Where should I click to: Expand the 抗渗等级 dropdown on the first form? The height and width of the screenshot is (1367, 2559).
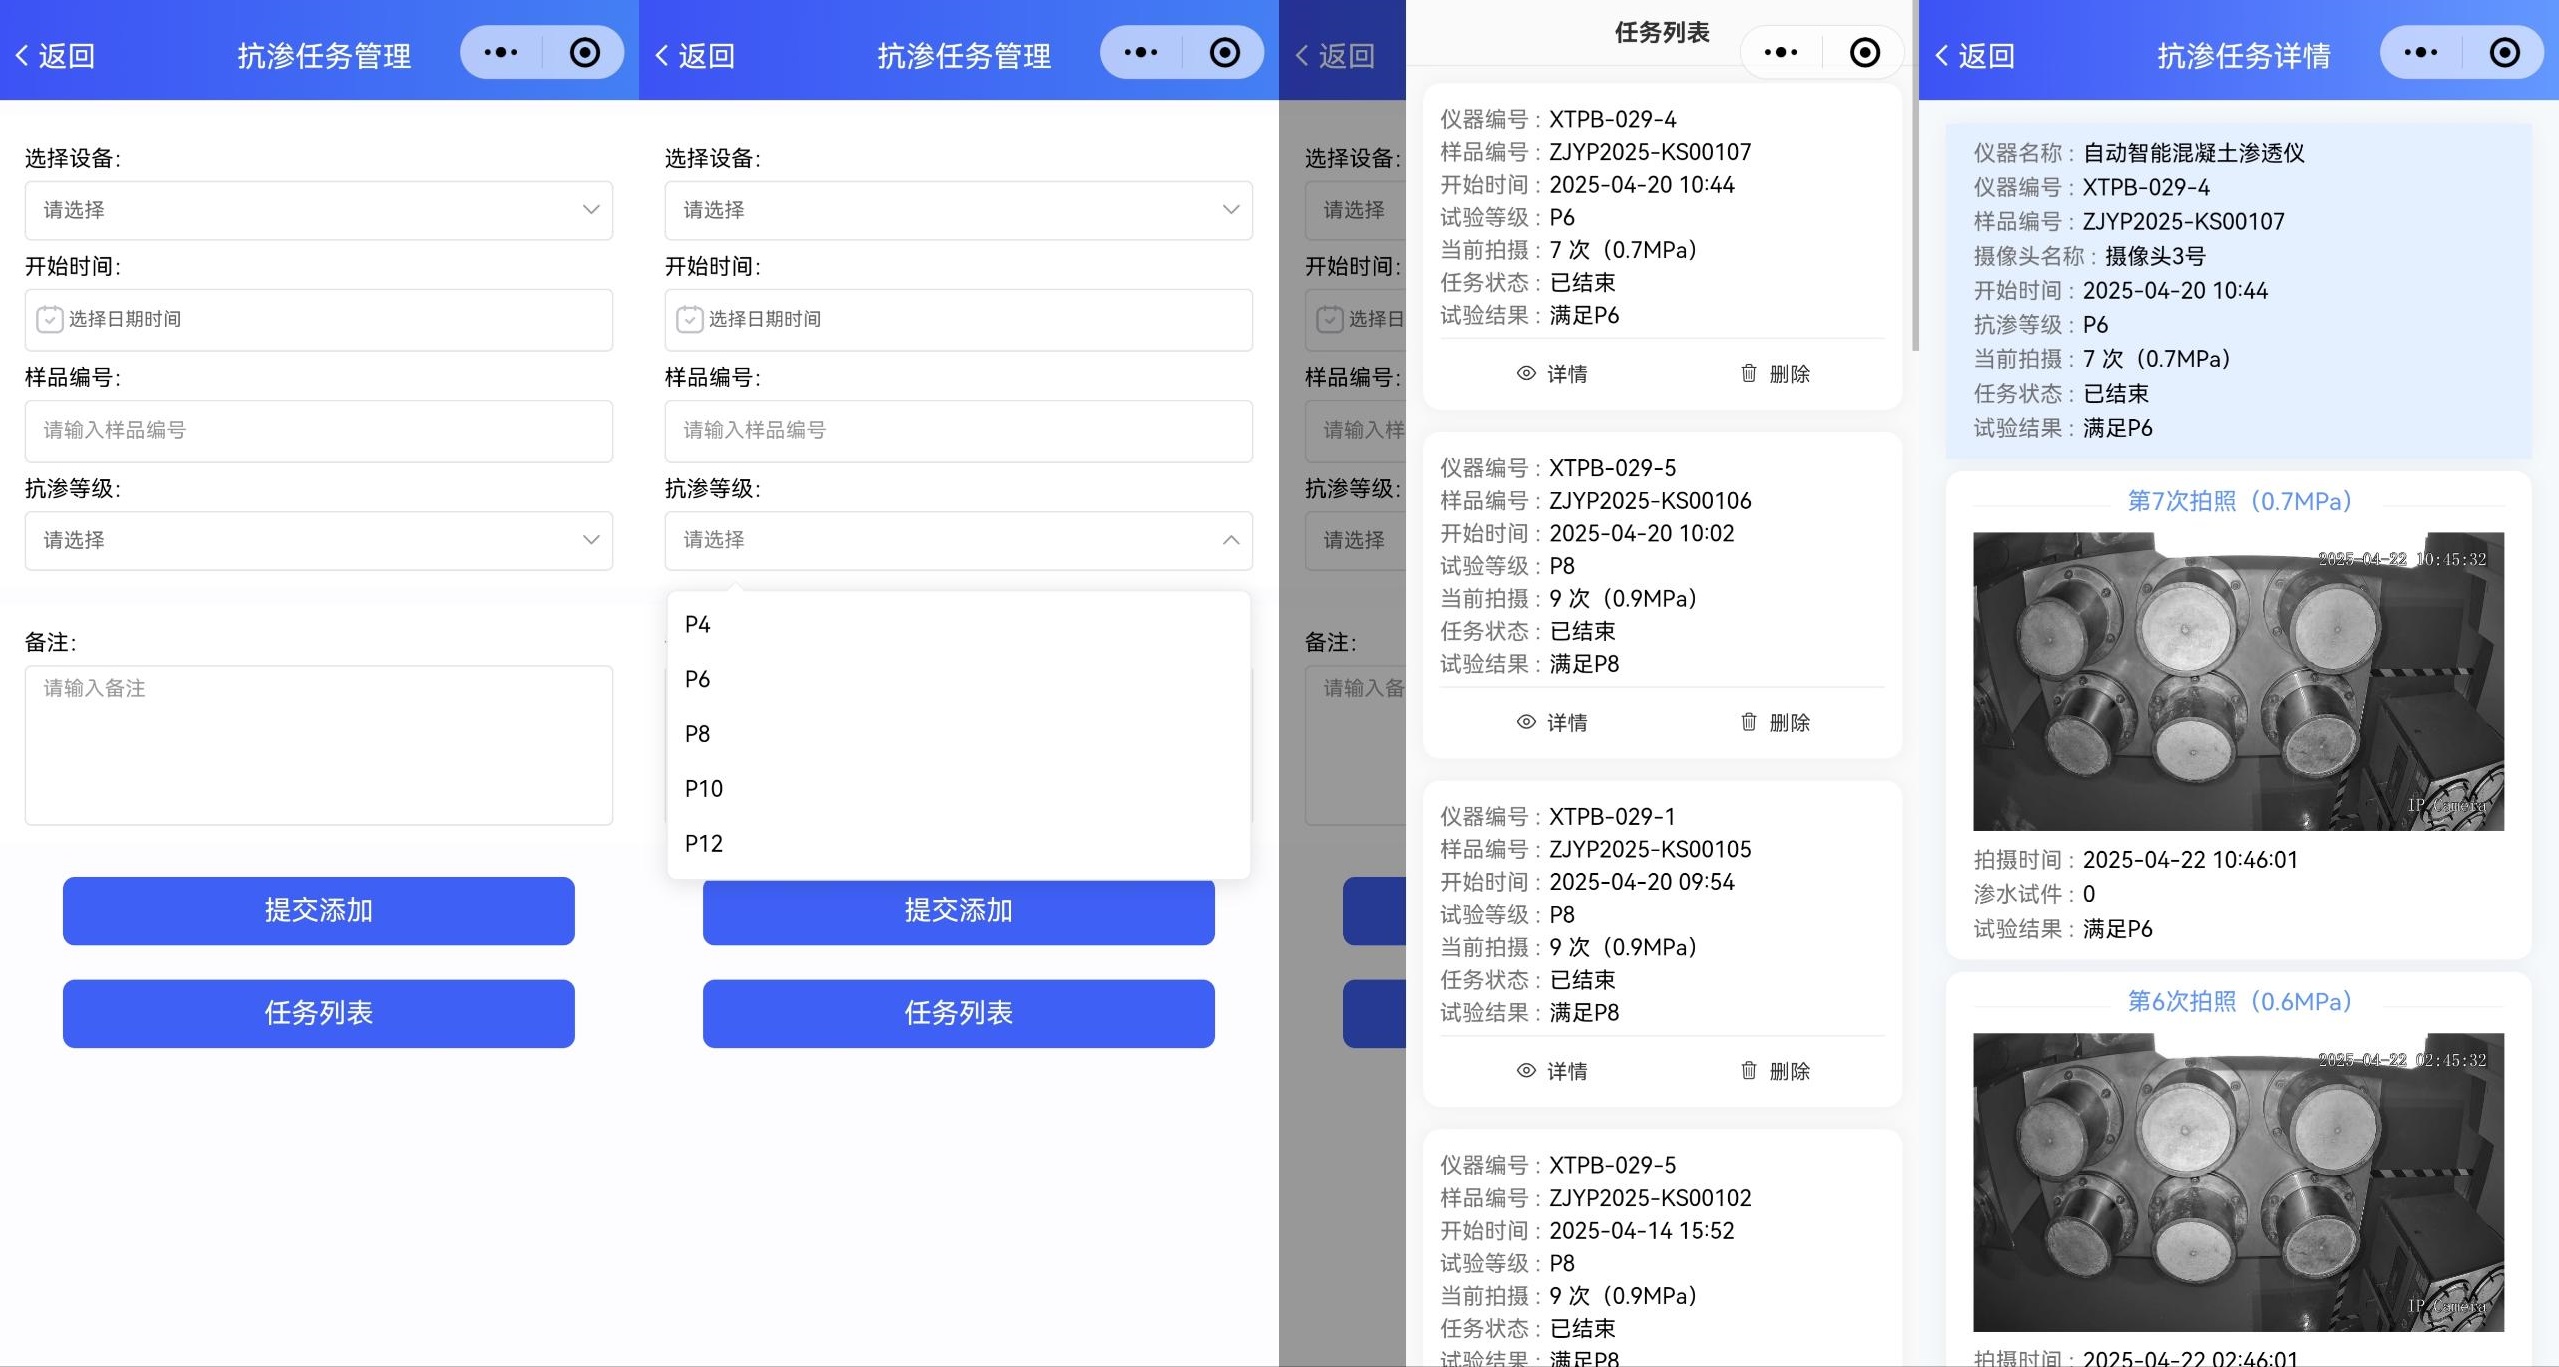tap(318, 540)
